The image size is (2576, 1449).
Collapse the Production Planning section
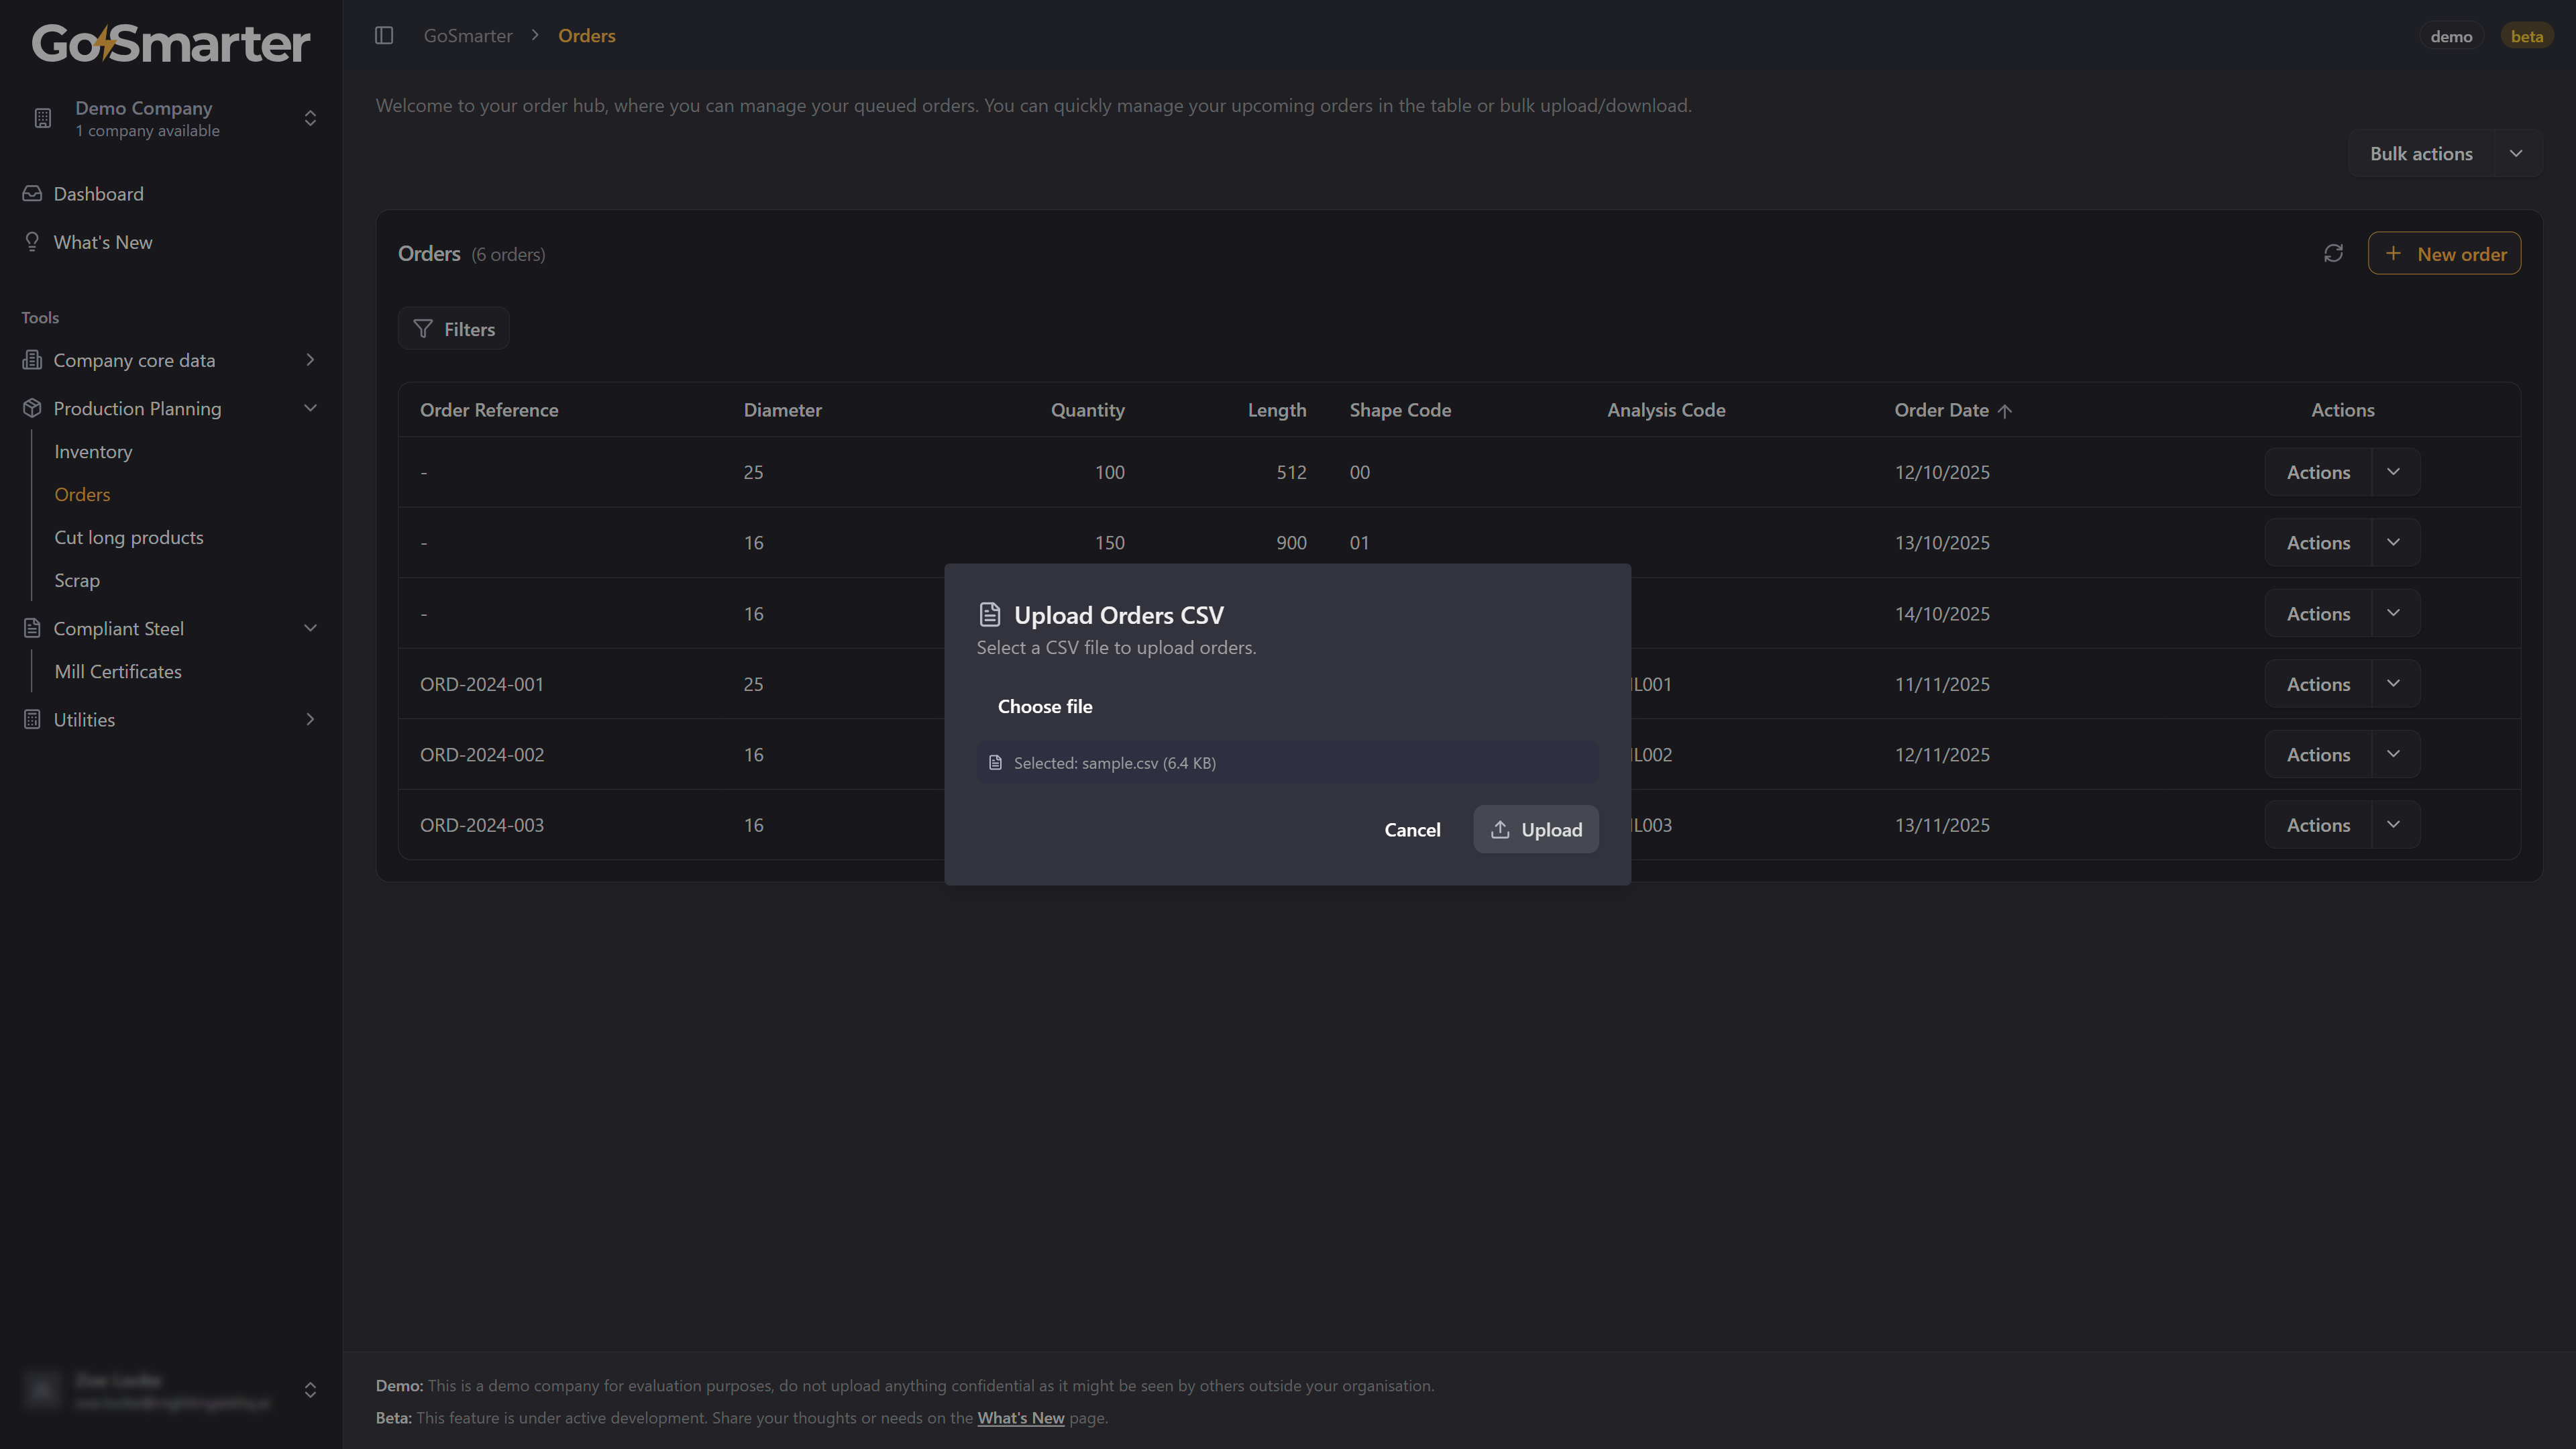[310, 408]
